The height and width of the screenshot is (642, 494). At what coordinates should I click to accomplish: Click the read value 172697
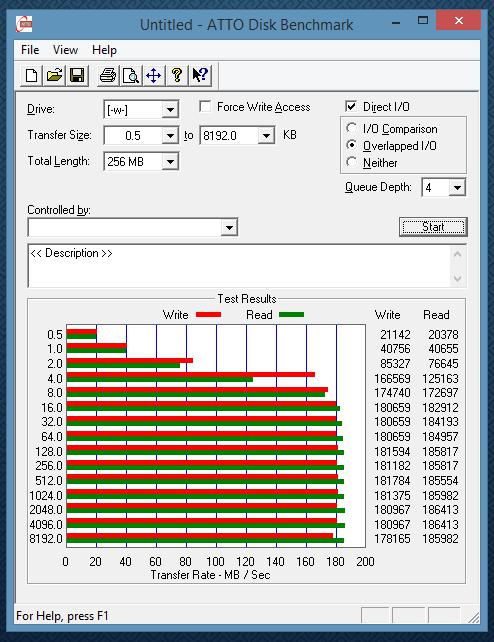click(440, 393)
